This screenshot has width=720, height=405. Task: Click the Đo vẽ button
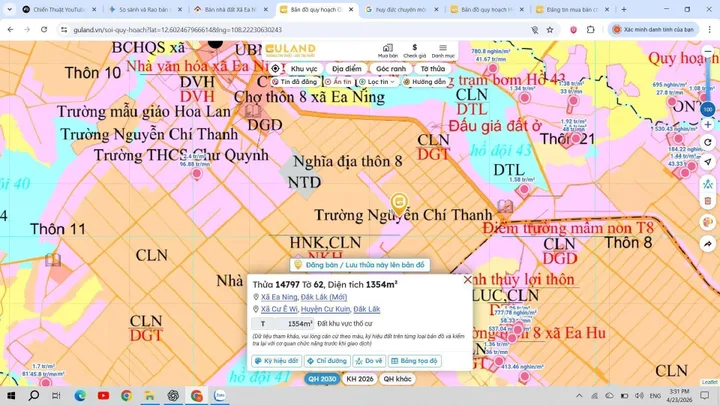pos(369,361)
